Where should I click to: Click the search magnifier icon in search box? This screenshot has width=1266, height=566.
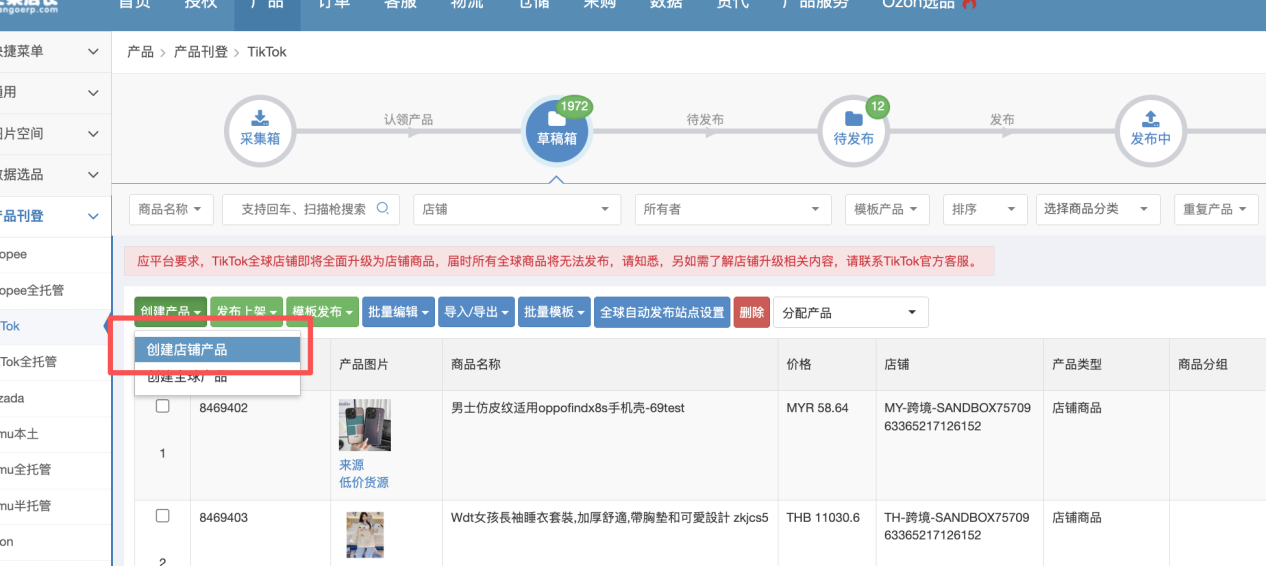[x=383, y=209]
